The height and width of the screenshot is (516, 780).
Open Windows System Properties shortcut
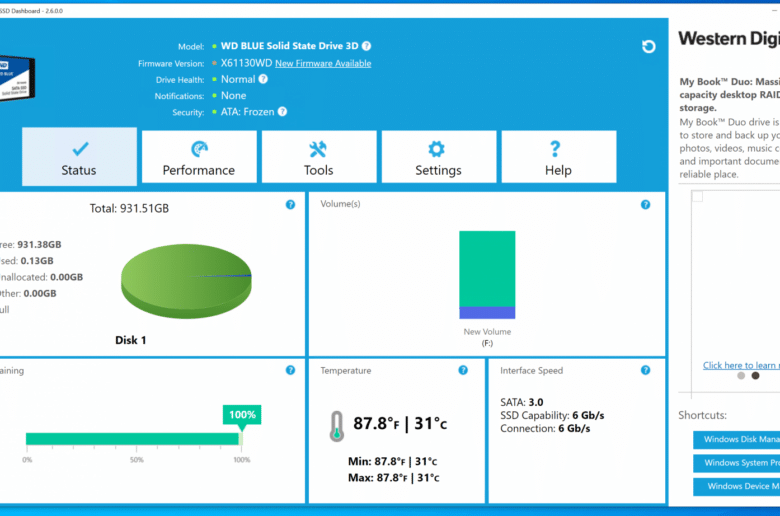[x=737, y=463]
